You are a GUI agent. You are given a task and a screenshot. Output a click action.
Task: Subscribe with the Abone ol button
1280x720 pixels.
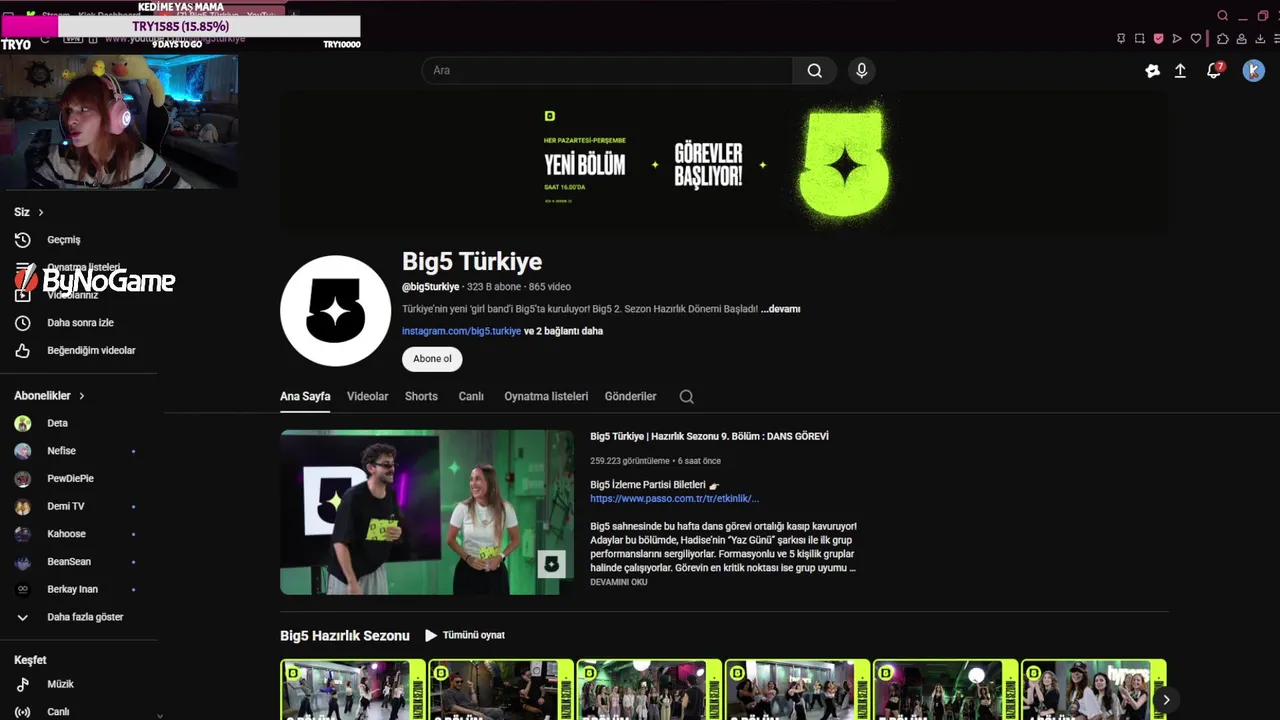(x=432, y=359)
